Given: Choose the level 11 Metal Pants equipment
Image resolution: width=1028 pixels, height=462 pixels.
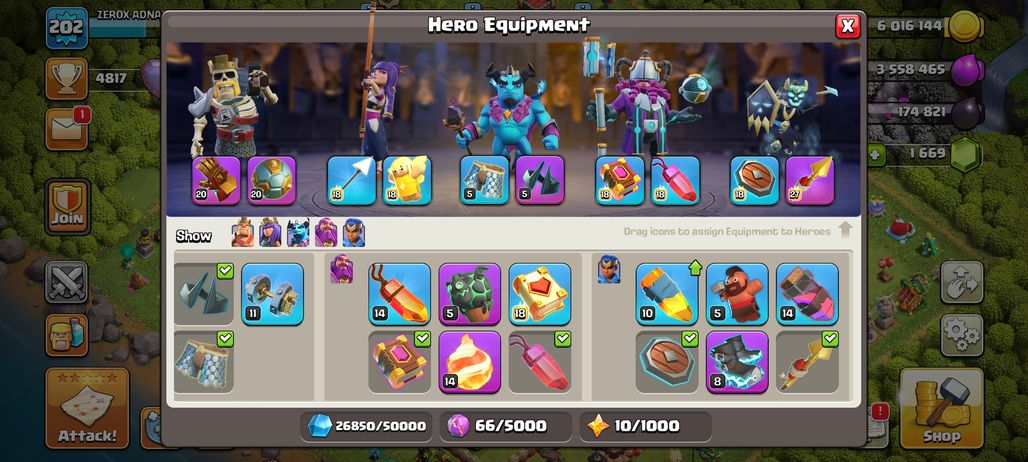Looking at the screenshot, I should [x=272, y=294].
